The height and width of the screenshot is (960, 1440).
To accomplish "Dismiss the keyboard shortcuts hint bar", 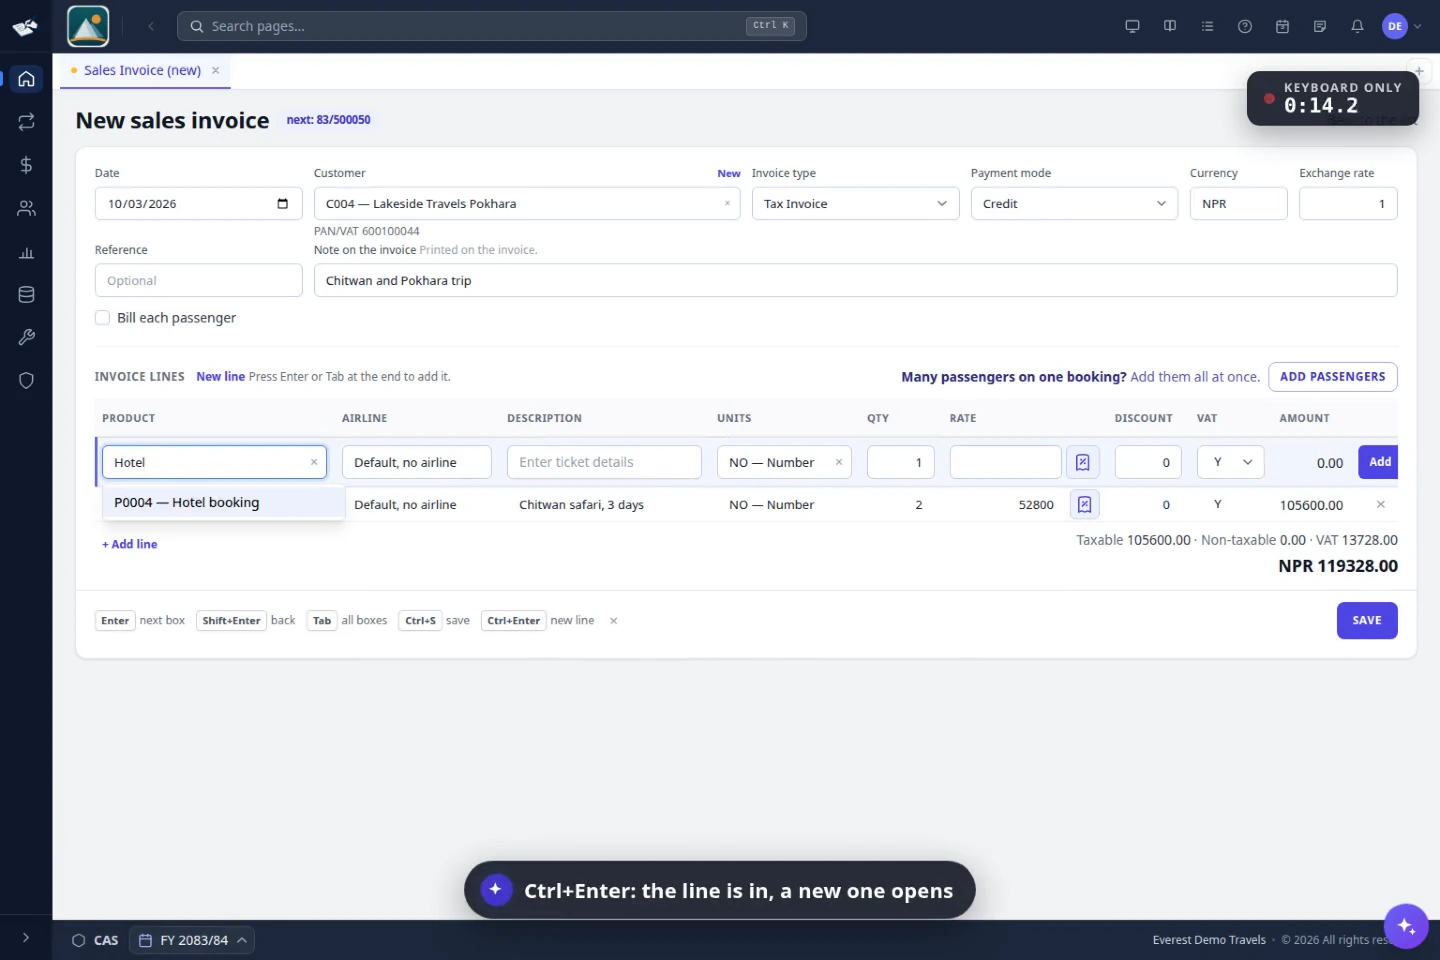I will [x=613, y=621].
